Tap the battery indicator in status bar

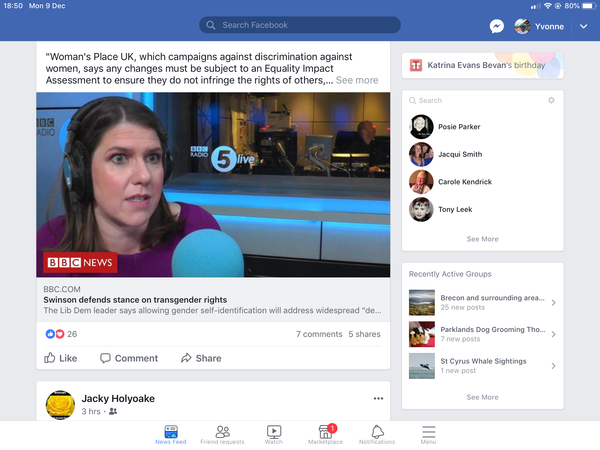(589, 6)
